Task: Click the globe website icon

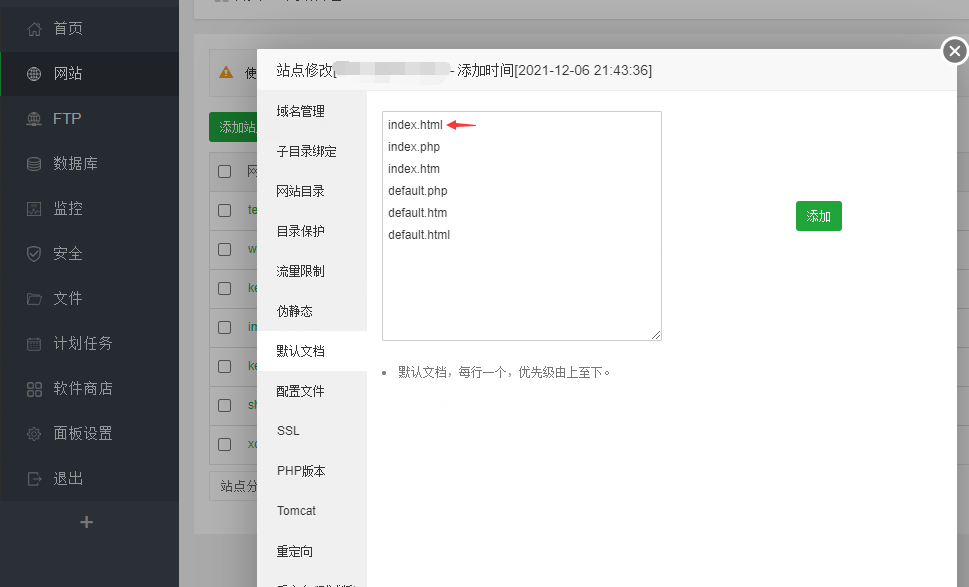Action: pos(34,74)
